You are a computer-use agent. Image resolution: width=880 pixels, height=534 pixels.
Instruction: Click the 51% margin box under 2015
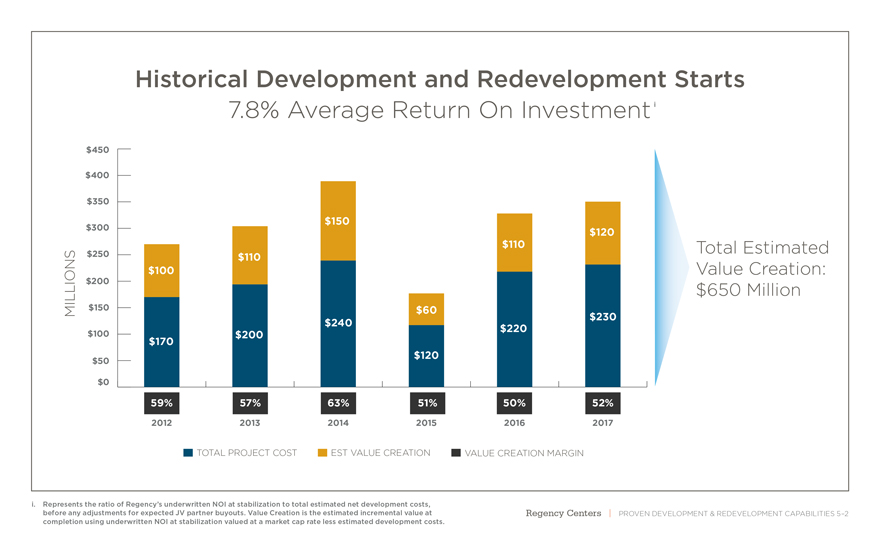(x=426, y=403)
